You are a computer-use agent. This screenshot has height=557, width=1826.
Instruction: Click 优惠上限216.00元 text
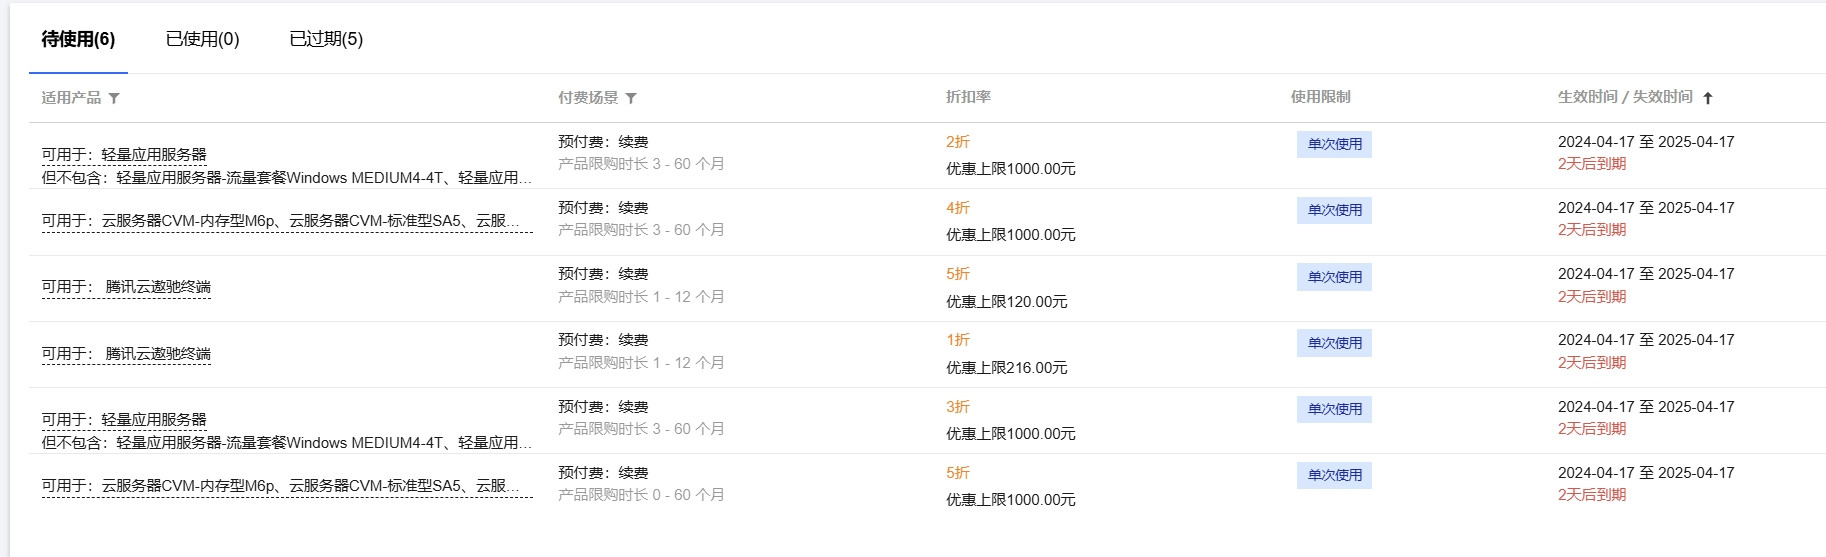click(x=1007, y=368)
